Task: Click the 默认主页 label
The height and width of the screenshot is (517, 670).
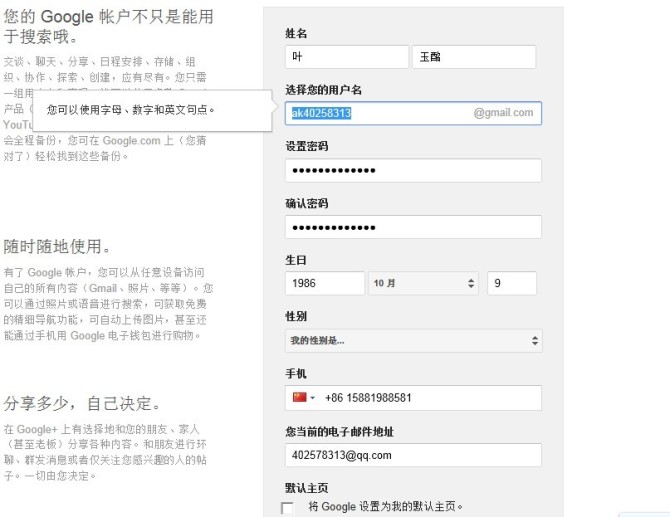Action: pyautogui.click(x=307, y=488)
